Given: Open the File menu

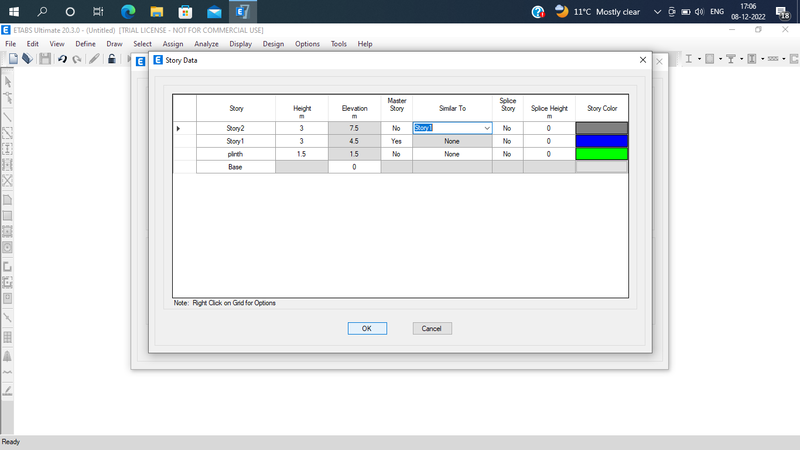Looking at the screenshot, I should pos(10,44).
